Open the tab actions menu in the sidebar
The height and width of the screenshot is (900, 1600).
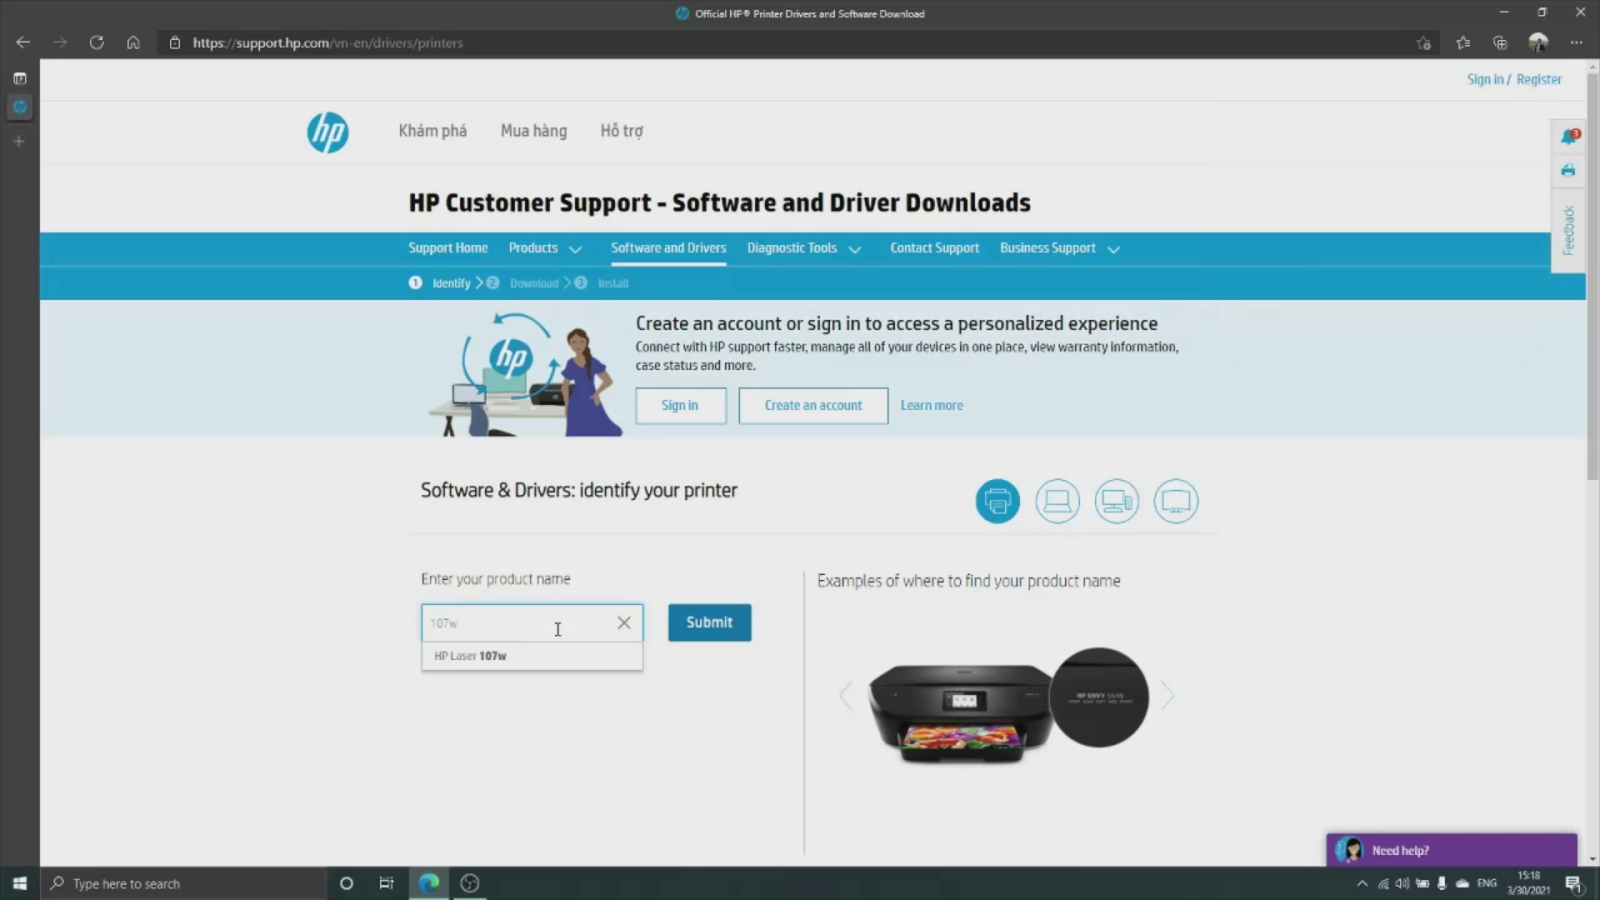pos(19,78)
